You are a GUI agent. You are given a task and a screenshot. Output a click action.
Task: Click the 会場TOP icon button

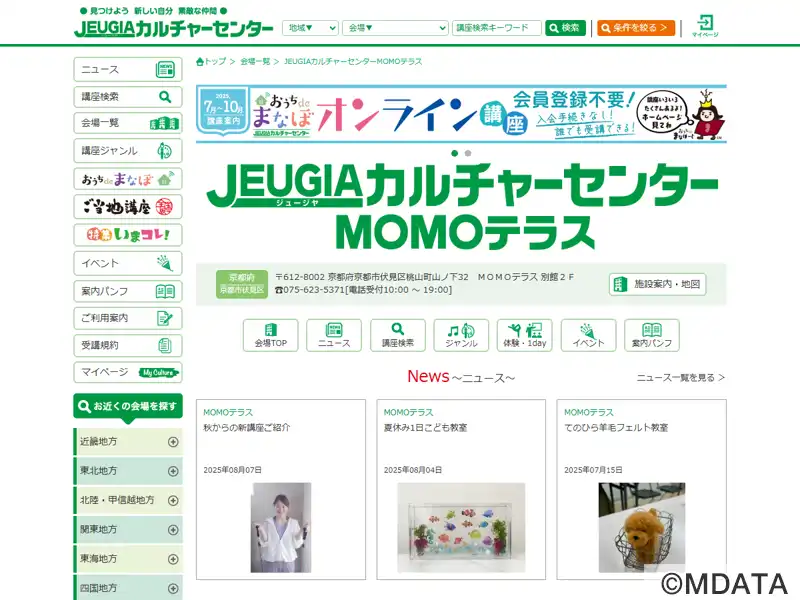270,335
